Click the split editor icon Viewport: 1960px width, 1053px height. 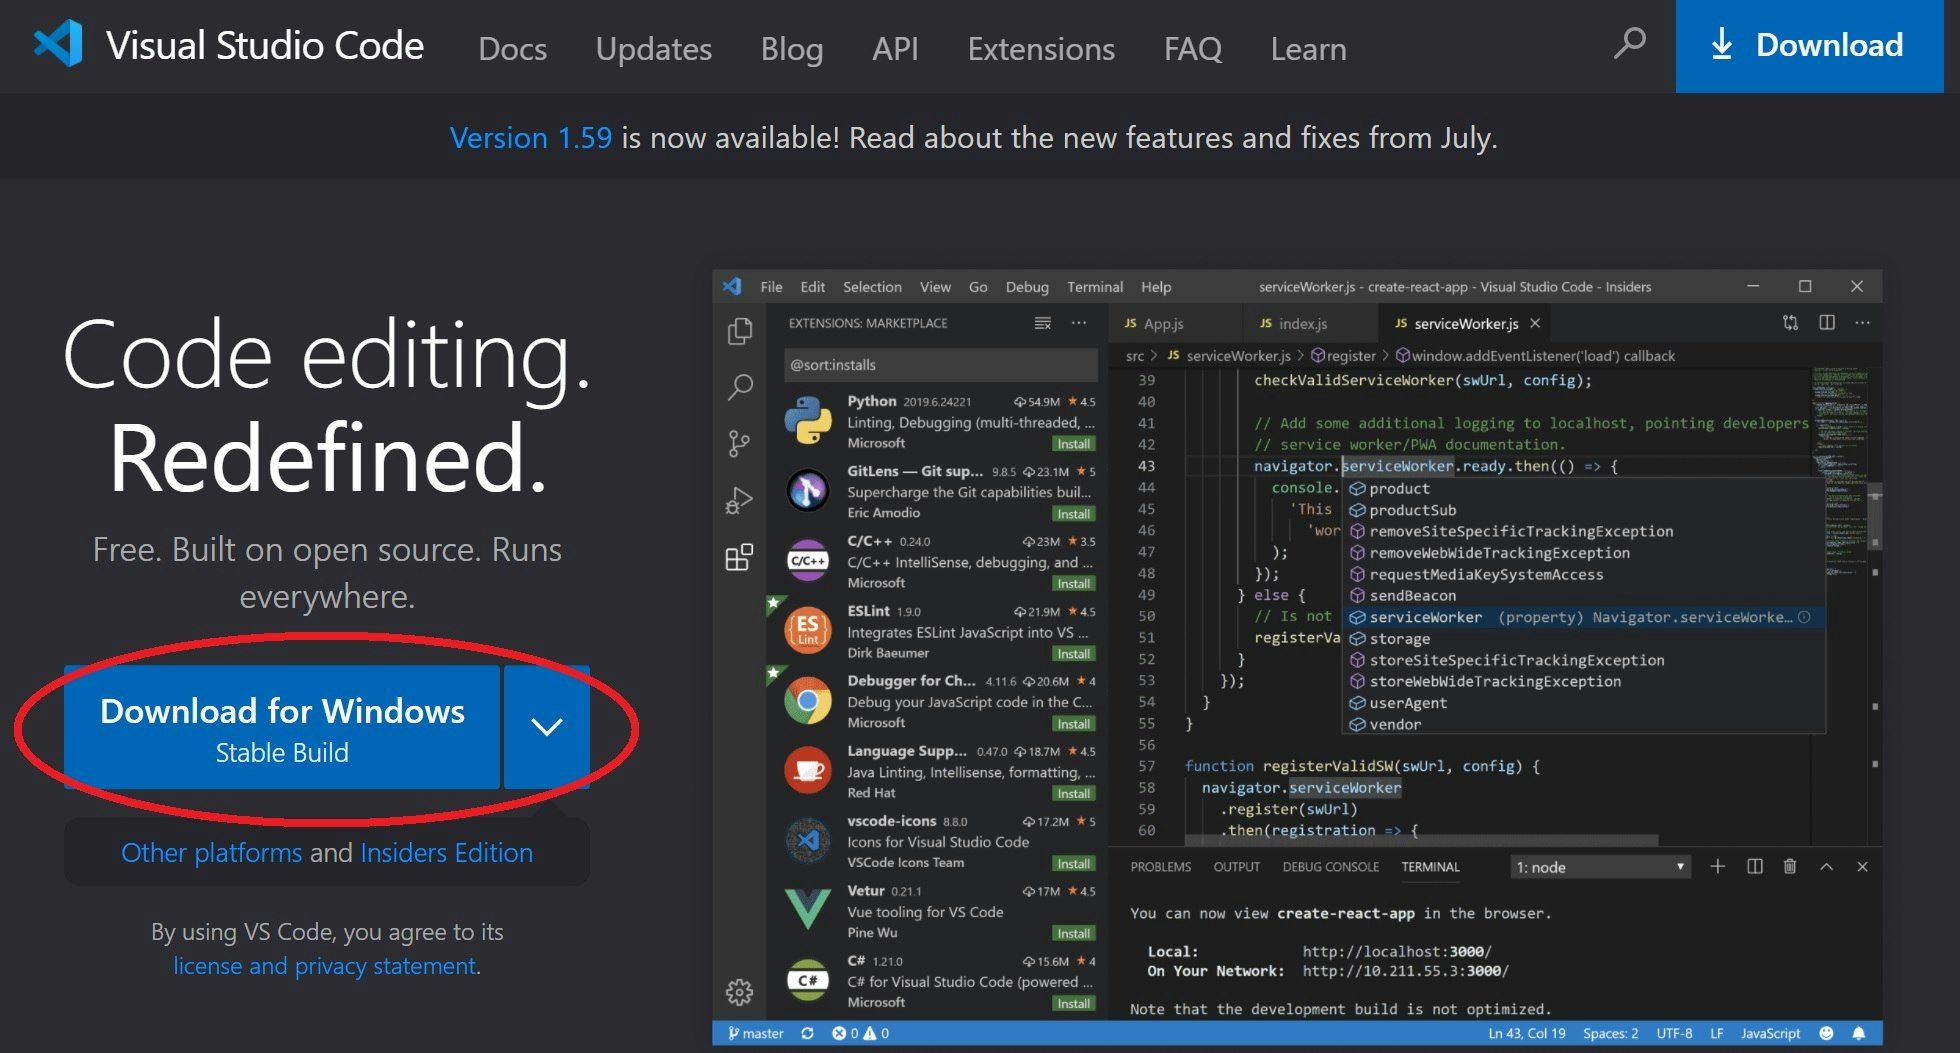coord(1827,323)
